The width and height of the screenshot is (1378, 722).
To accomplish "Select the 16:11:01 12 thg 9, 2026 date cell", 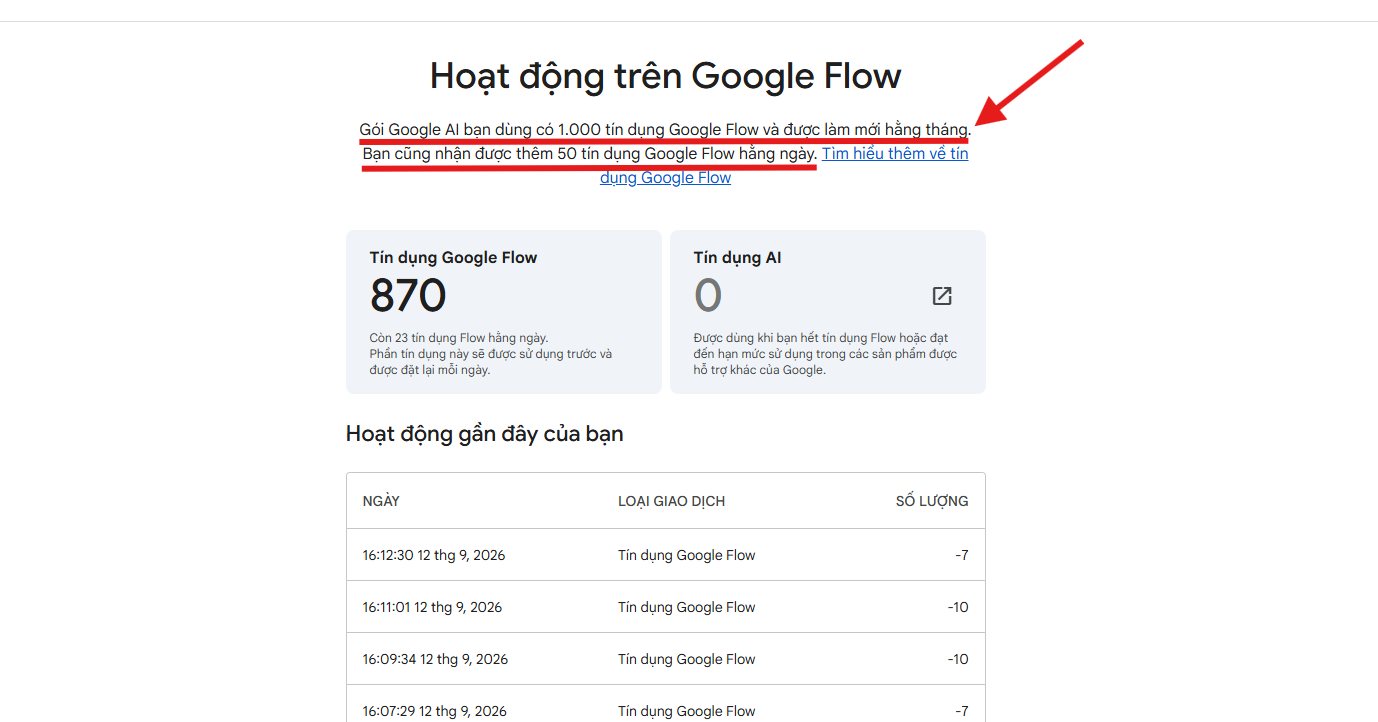I will [x=432, y=607].
